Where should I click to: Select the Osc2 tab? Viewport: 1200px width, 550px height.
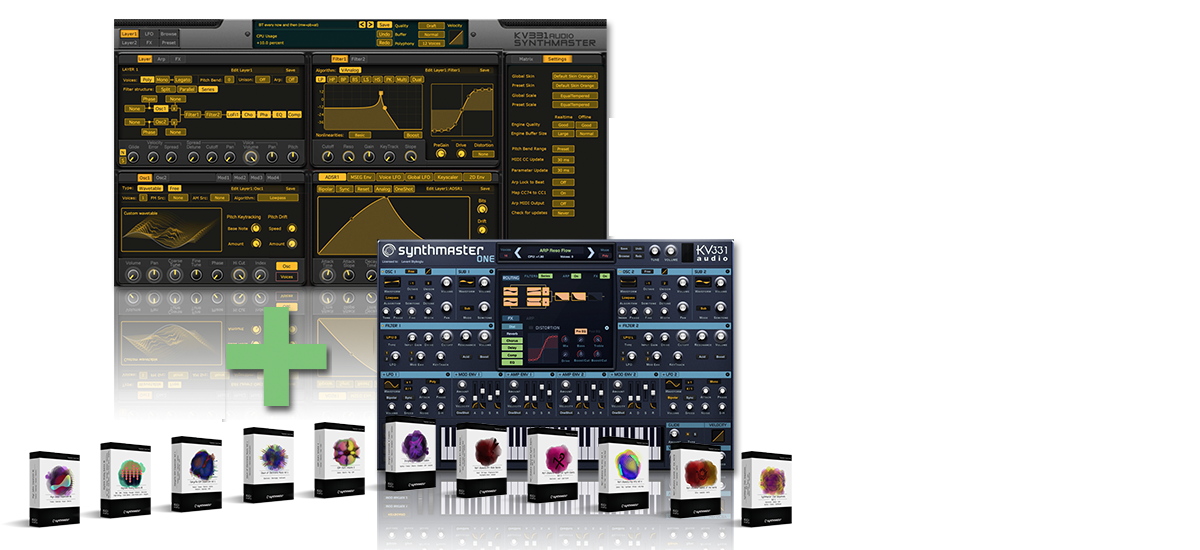(x=163, y=178)
